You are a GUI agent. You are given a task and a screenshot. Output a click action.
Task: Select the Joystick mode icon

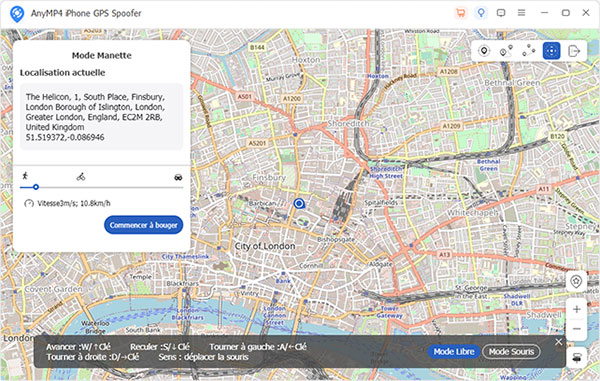[x=551, y=51]
